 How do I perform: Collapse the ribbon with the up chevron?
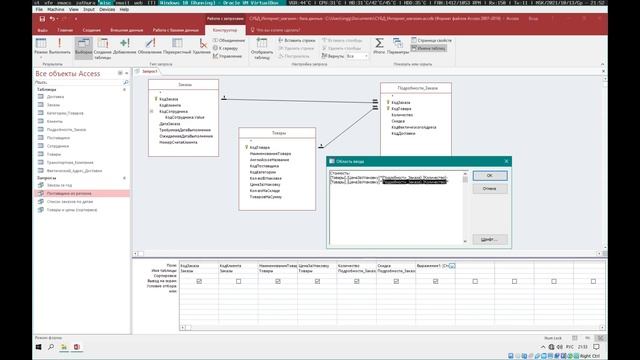pos(602,64)
